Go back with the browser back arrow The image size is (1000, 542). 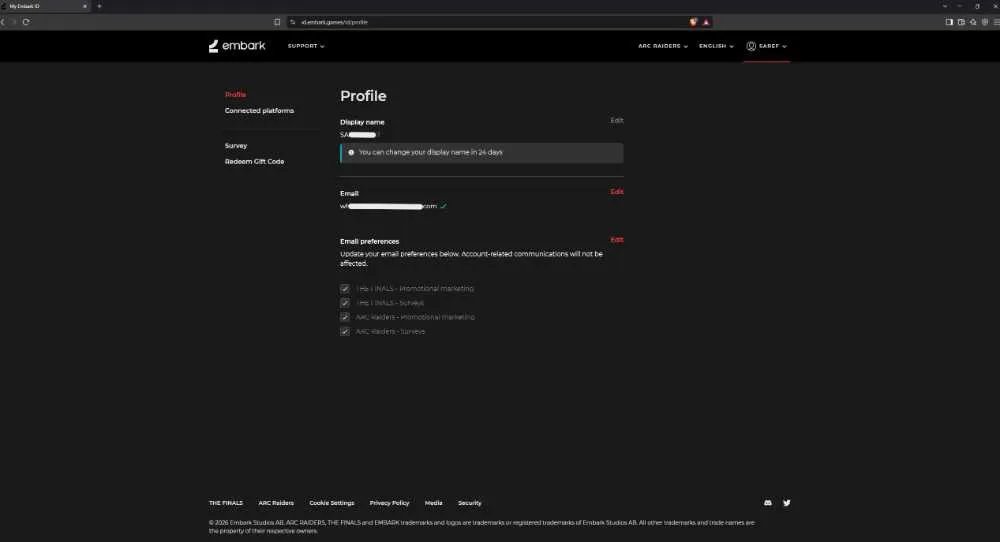pos(3,22)
